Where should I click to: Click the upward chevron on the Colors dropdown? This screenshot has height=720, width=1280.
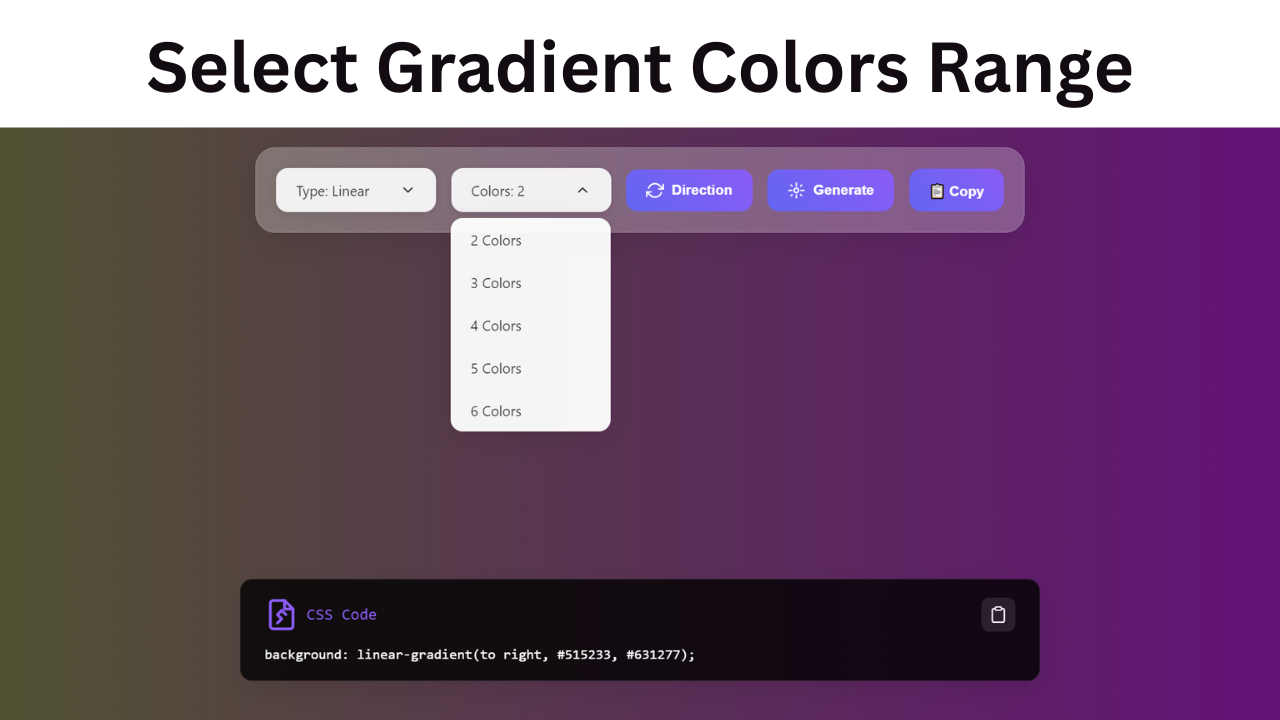(x=582, y=189)
